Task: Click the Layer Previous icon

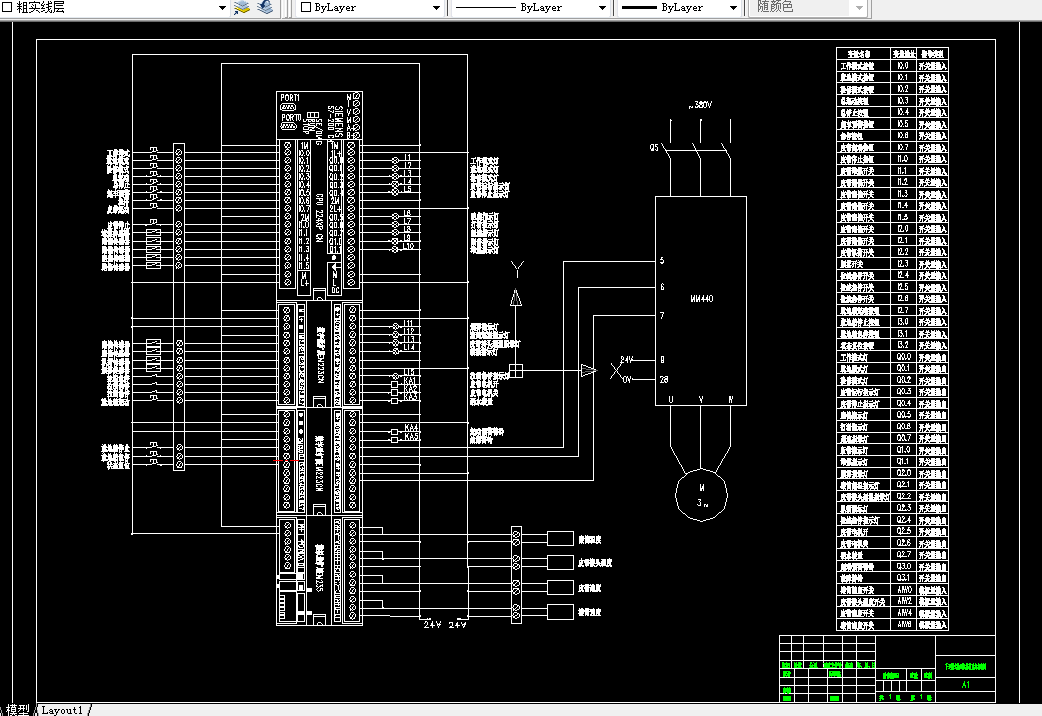Action: coord(264,8)
